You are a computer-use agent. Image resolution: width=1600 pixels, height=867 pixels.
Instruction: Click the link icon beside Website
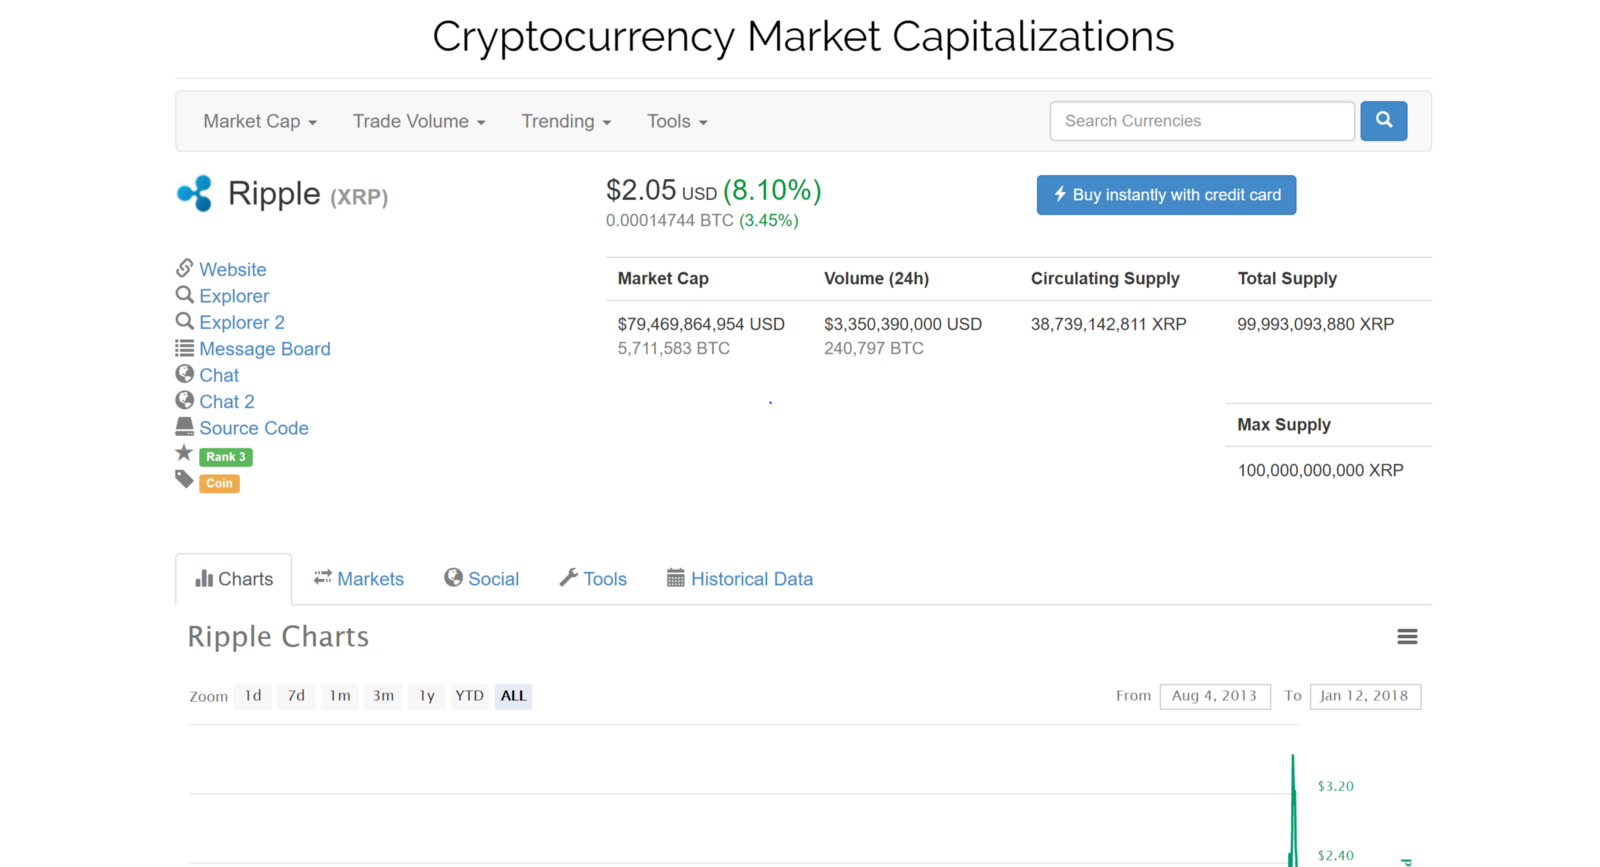(185, 268)
